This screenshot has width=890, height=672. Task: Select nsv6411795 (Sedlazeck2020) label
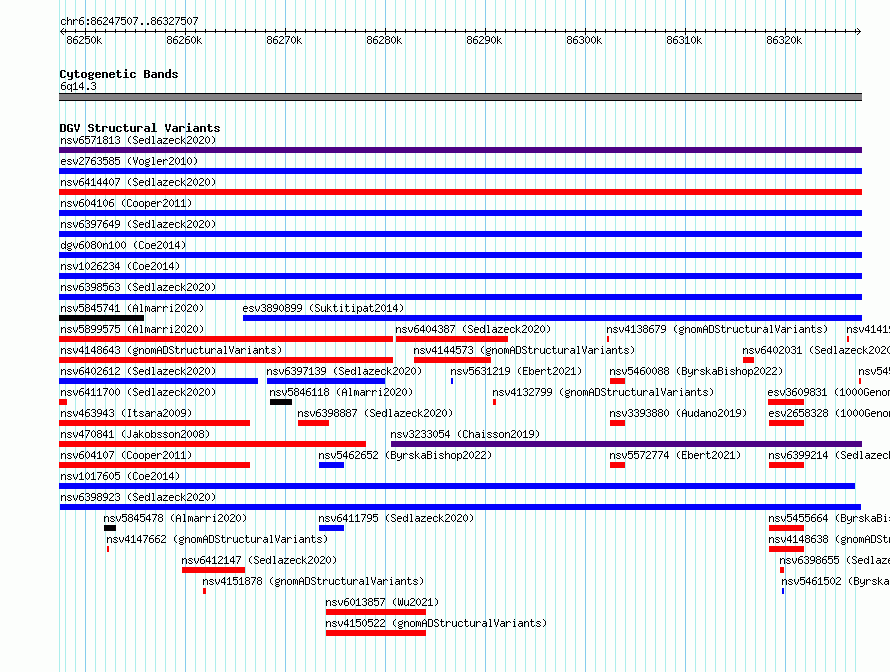point(396,518)
